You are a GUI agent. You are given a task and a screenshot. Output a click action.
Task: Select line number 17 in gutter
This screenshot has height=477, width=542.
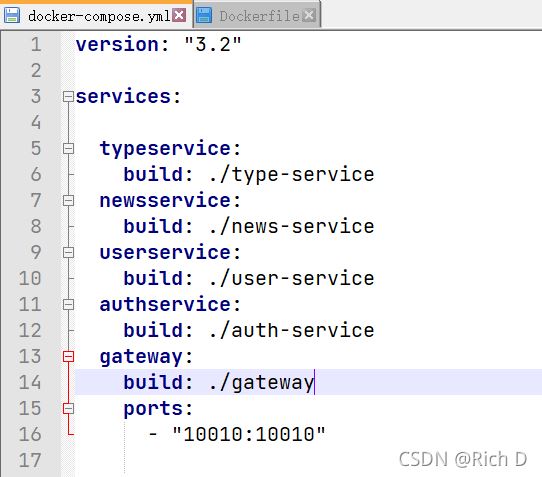(x=30, y=460)
